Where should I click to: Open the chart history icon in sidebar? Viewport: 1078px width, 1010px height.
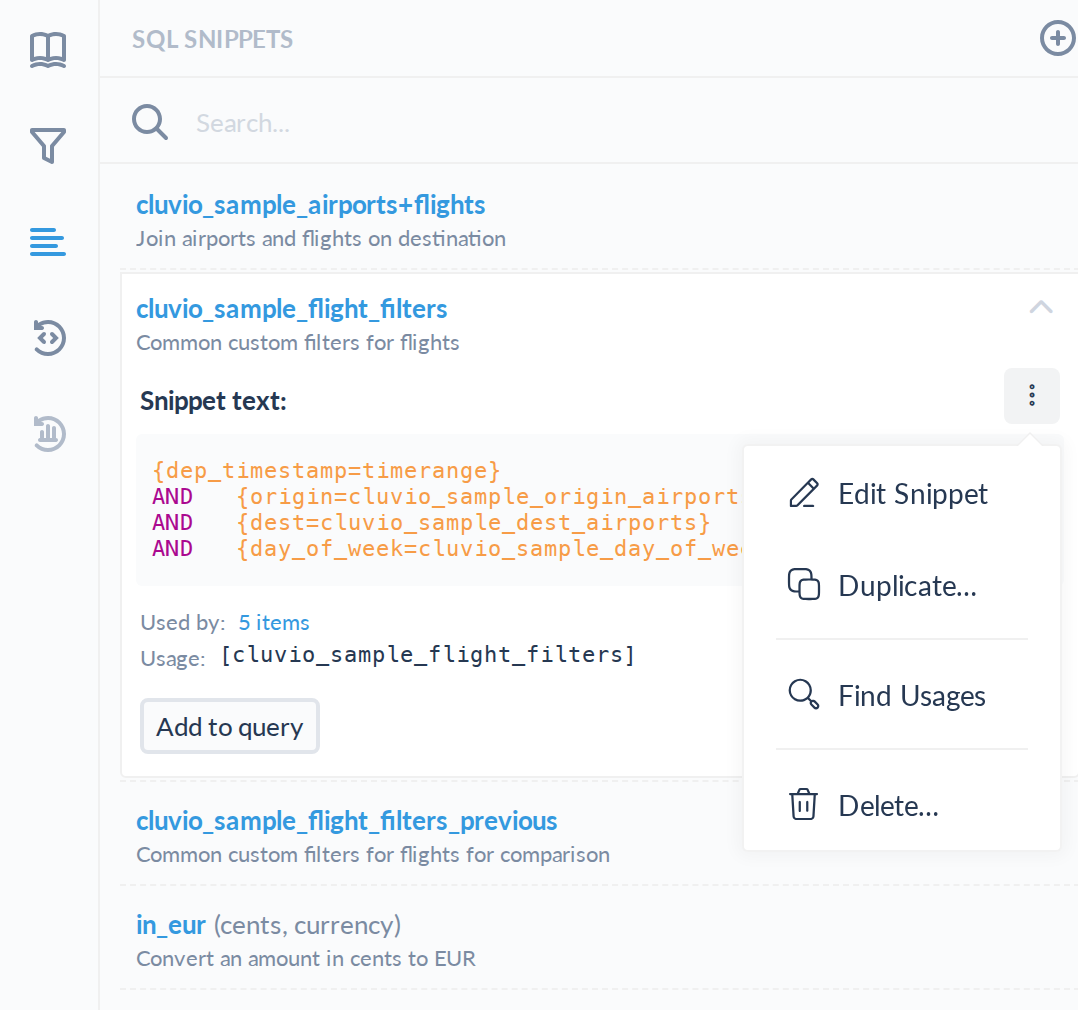coord(49,433)
